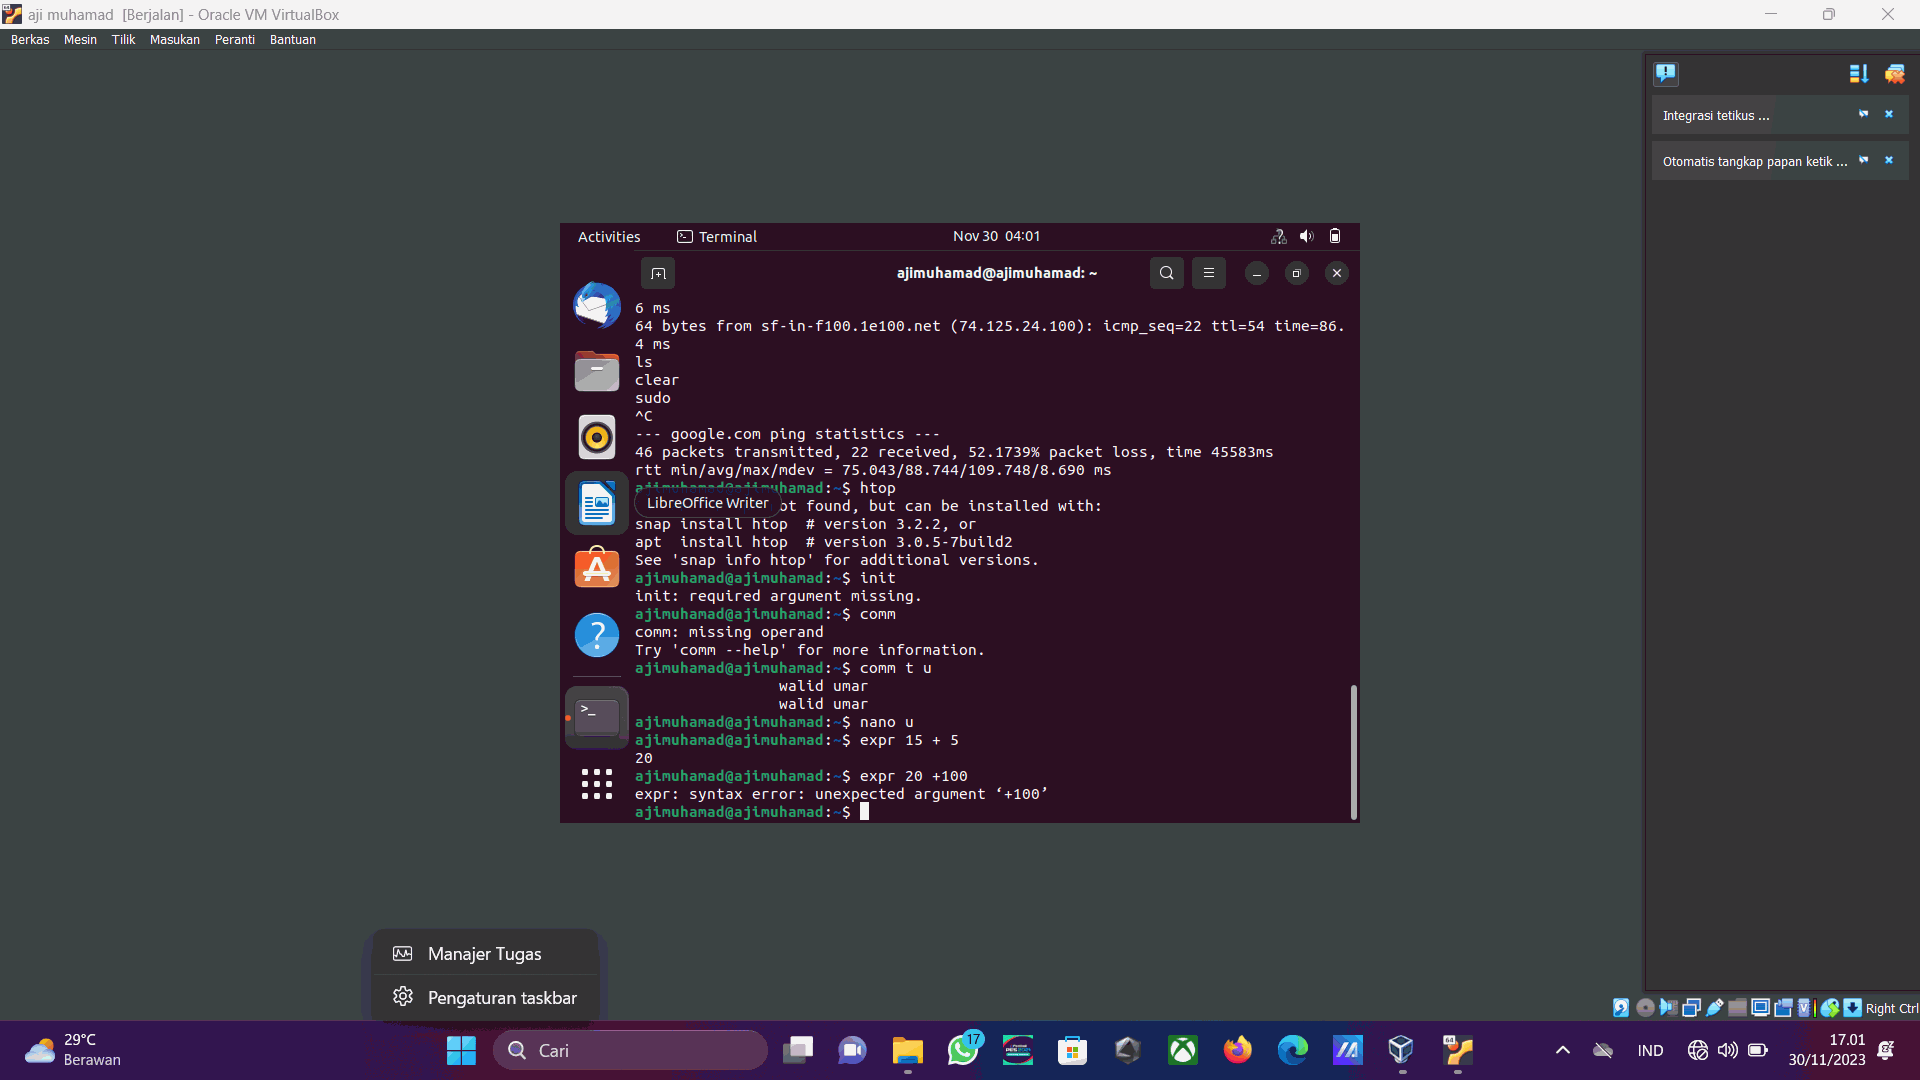The width and height of the screenshot is (1920, 1080).
Task: Open the Nov 30 04:01 clock menu
Action: click(x=996, y=237)
